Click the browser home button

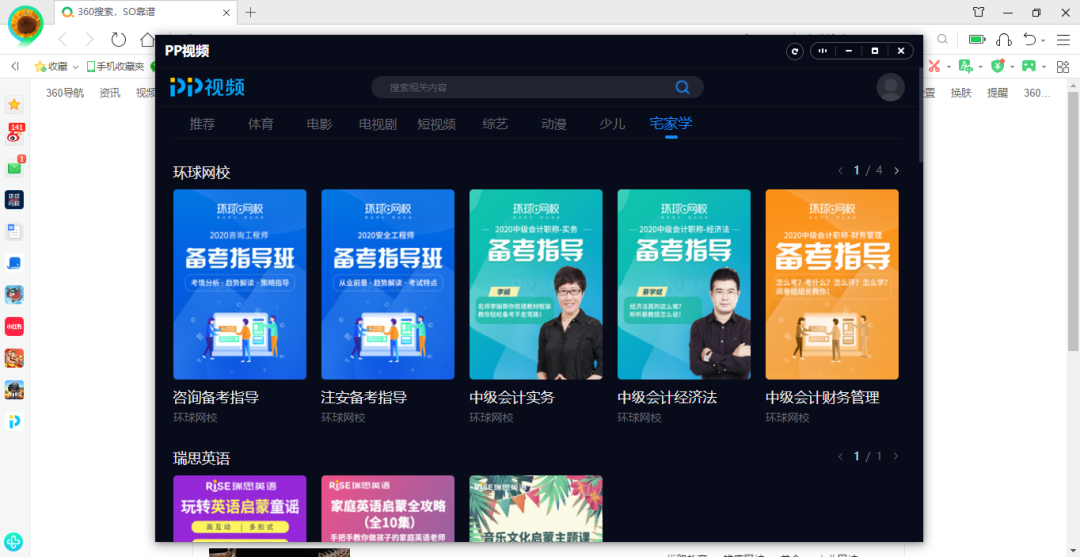tap(147, 39)
